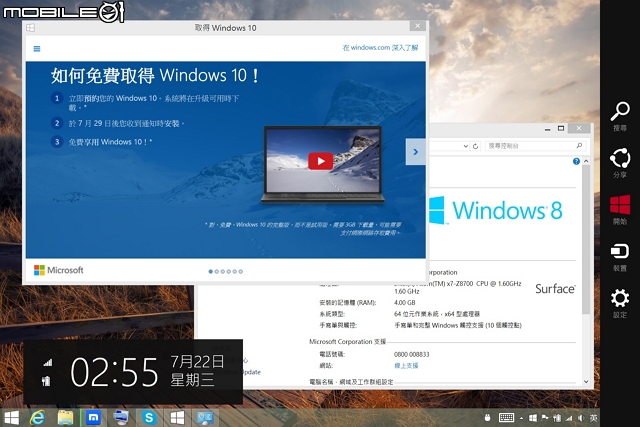
Task: Open the hamburger menu in Get Windows 10
Action: (37, 49)
